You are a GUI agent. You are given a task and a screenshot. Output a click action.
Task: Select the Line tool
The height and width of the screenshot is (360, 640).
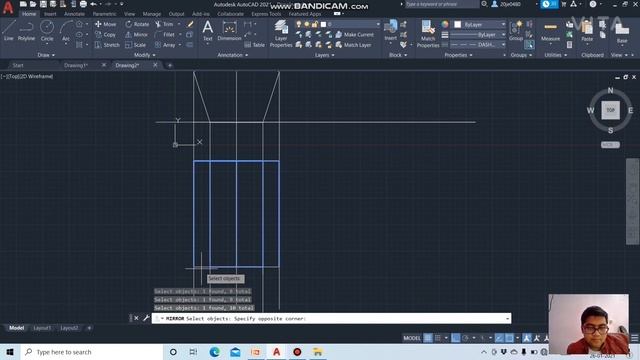point(9,31)
